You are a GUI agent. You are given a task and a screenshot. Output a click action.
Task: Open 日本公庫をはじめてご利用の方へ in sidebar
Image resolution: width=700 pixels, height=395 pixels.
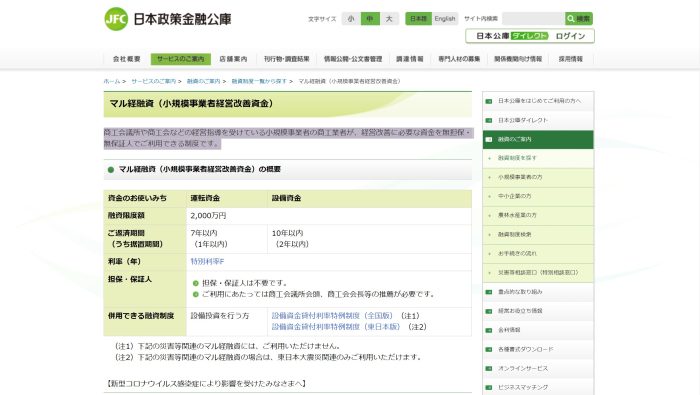(538, 101)
